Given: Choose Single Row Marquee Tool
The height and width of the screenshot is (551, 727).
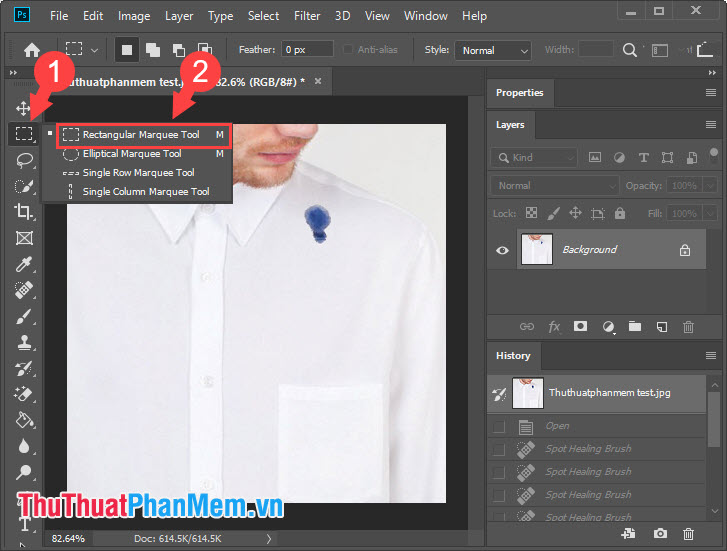Looking at the screenshot, I should pyautogui.click(x=138, y=173).
